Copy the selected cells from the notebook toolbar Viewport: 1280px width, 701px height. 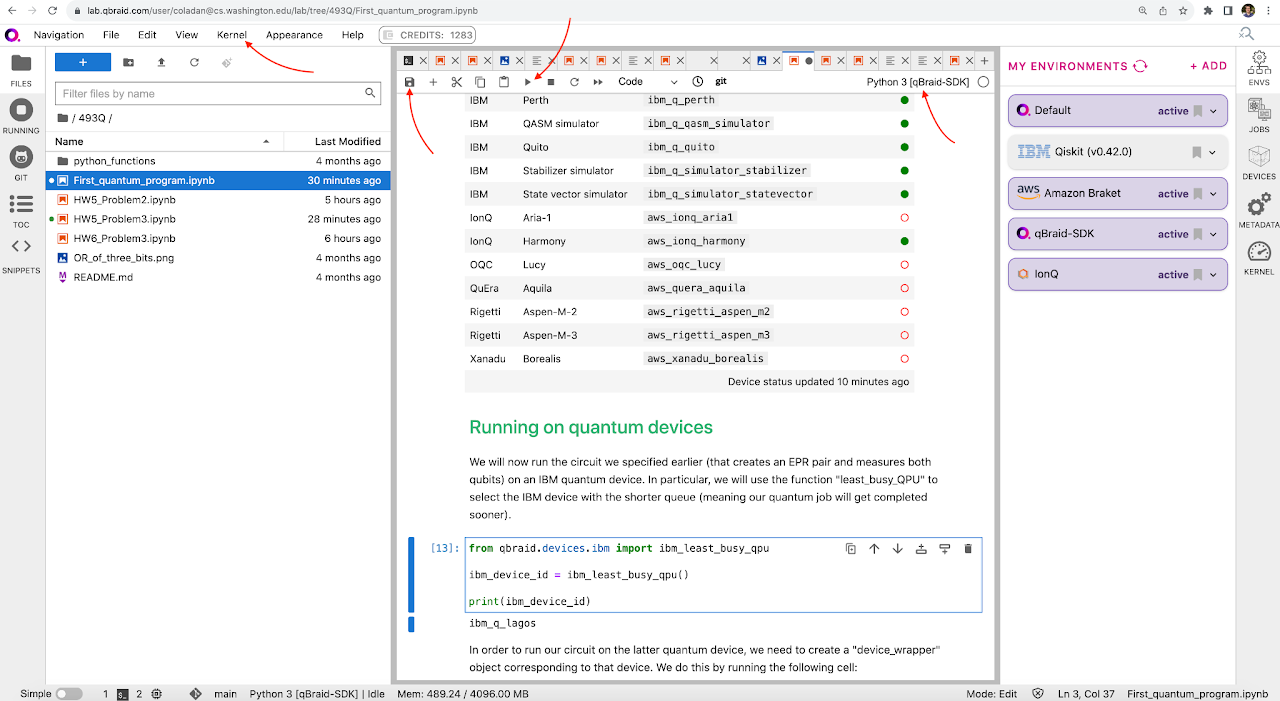point(480,82)
